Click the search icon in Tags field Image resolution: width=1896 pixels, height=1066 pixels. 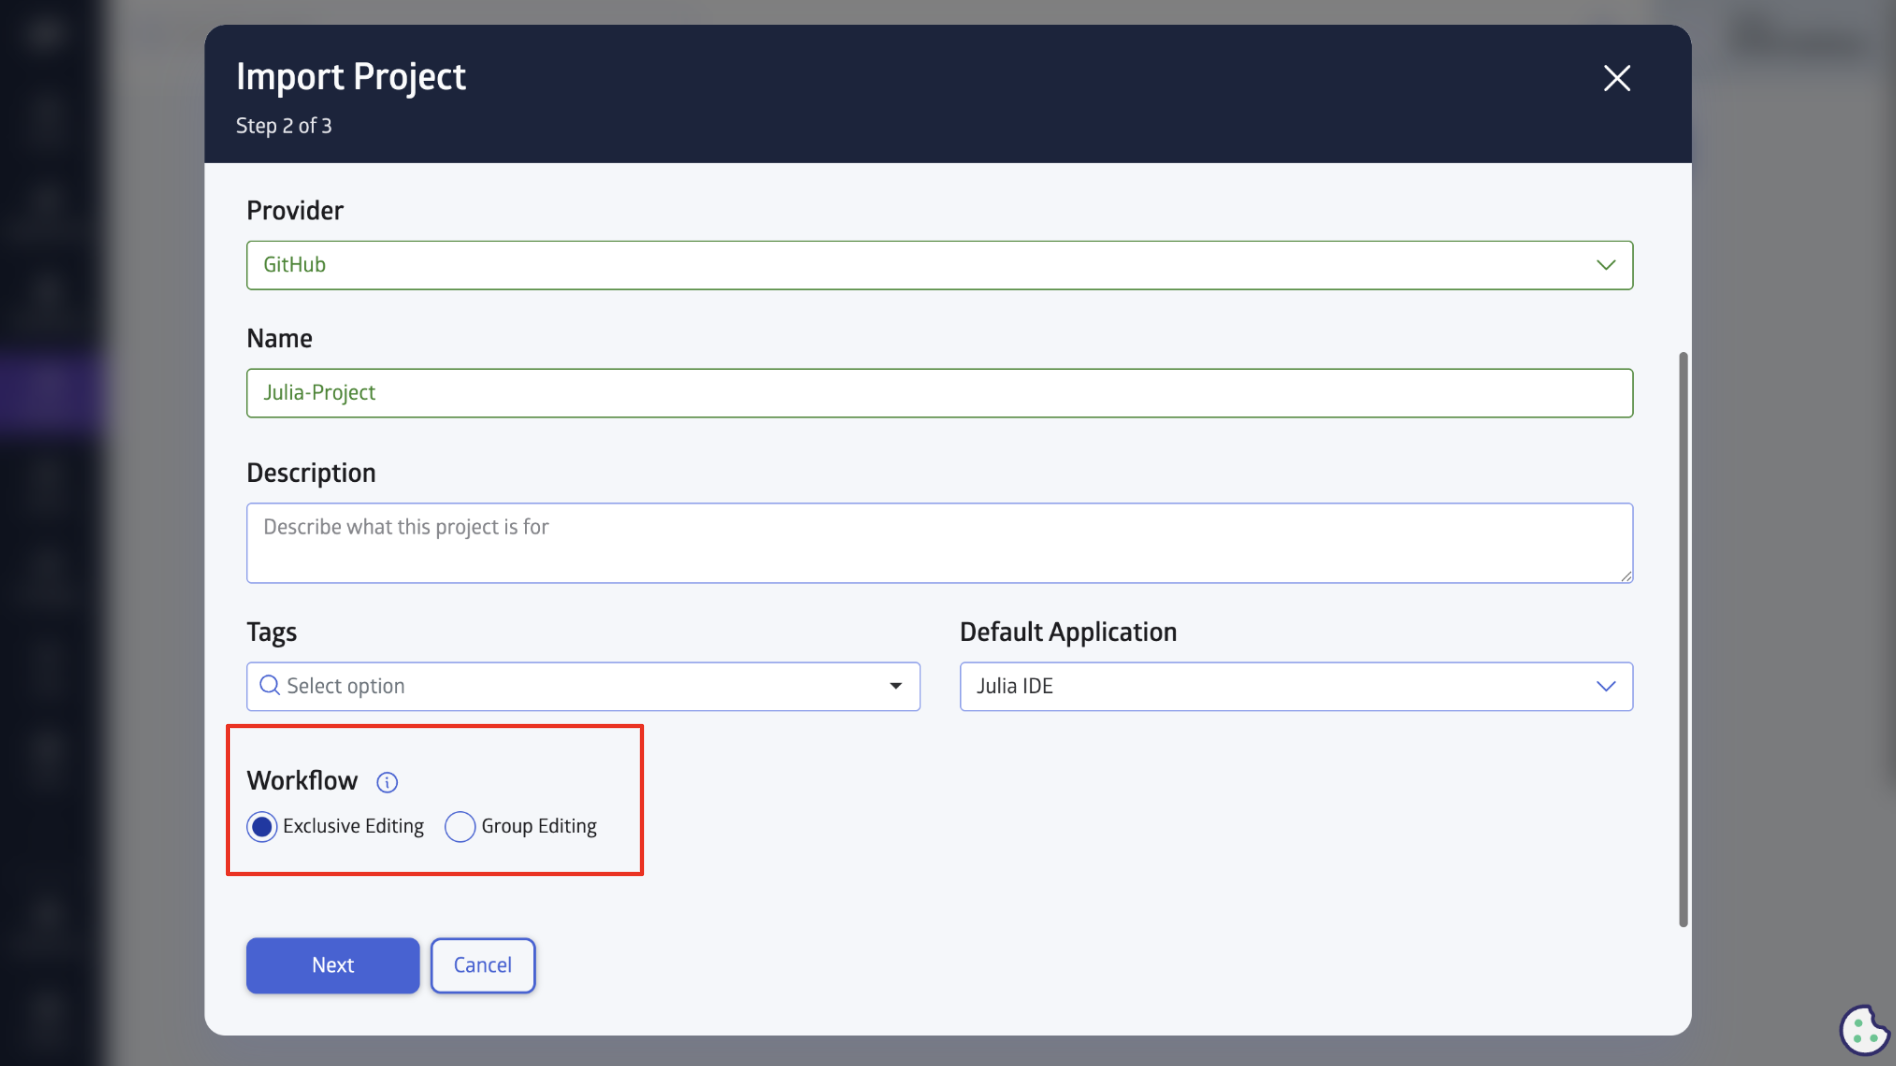(x=269, y=685)
